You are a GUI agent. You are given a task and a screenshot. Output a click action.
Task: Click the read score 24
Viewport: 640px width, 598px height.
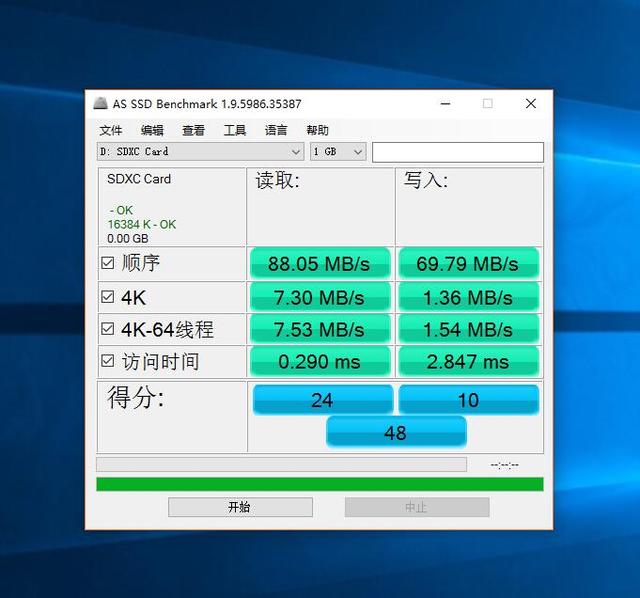coord(322,400)
